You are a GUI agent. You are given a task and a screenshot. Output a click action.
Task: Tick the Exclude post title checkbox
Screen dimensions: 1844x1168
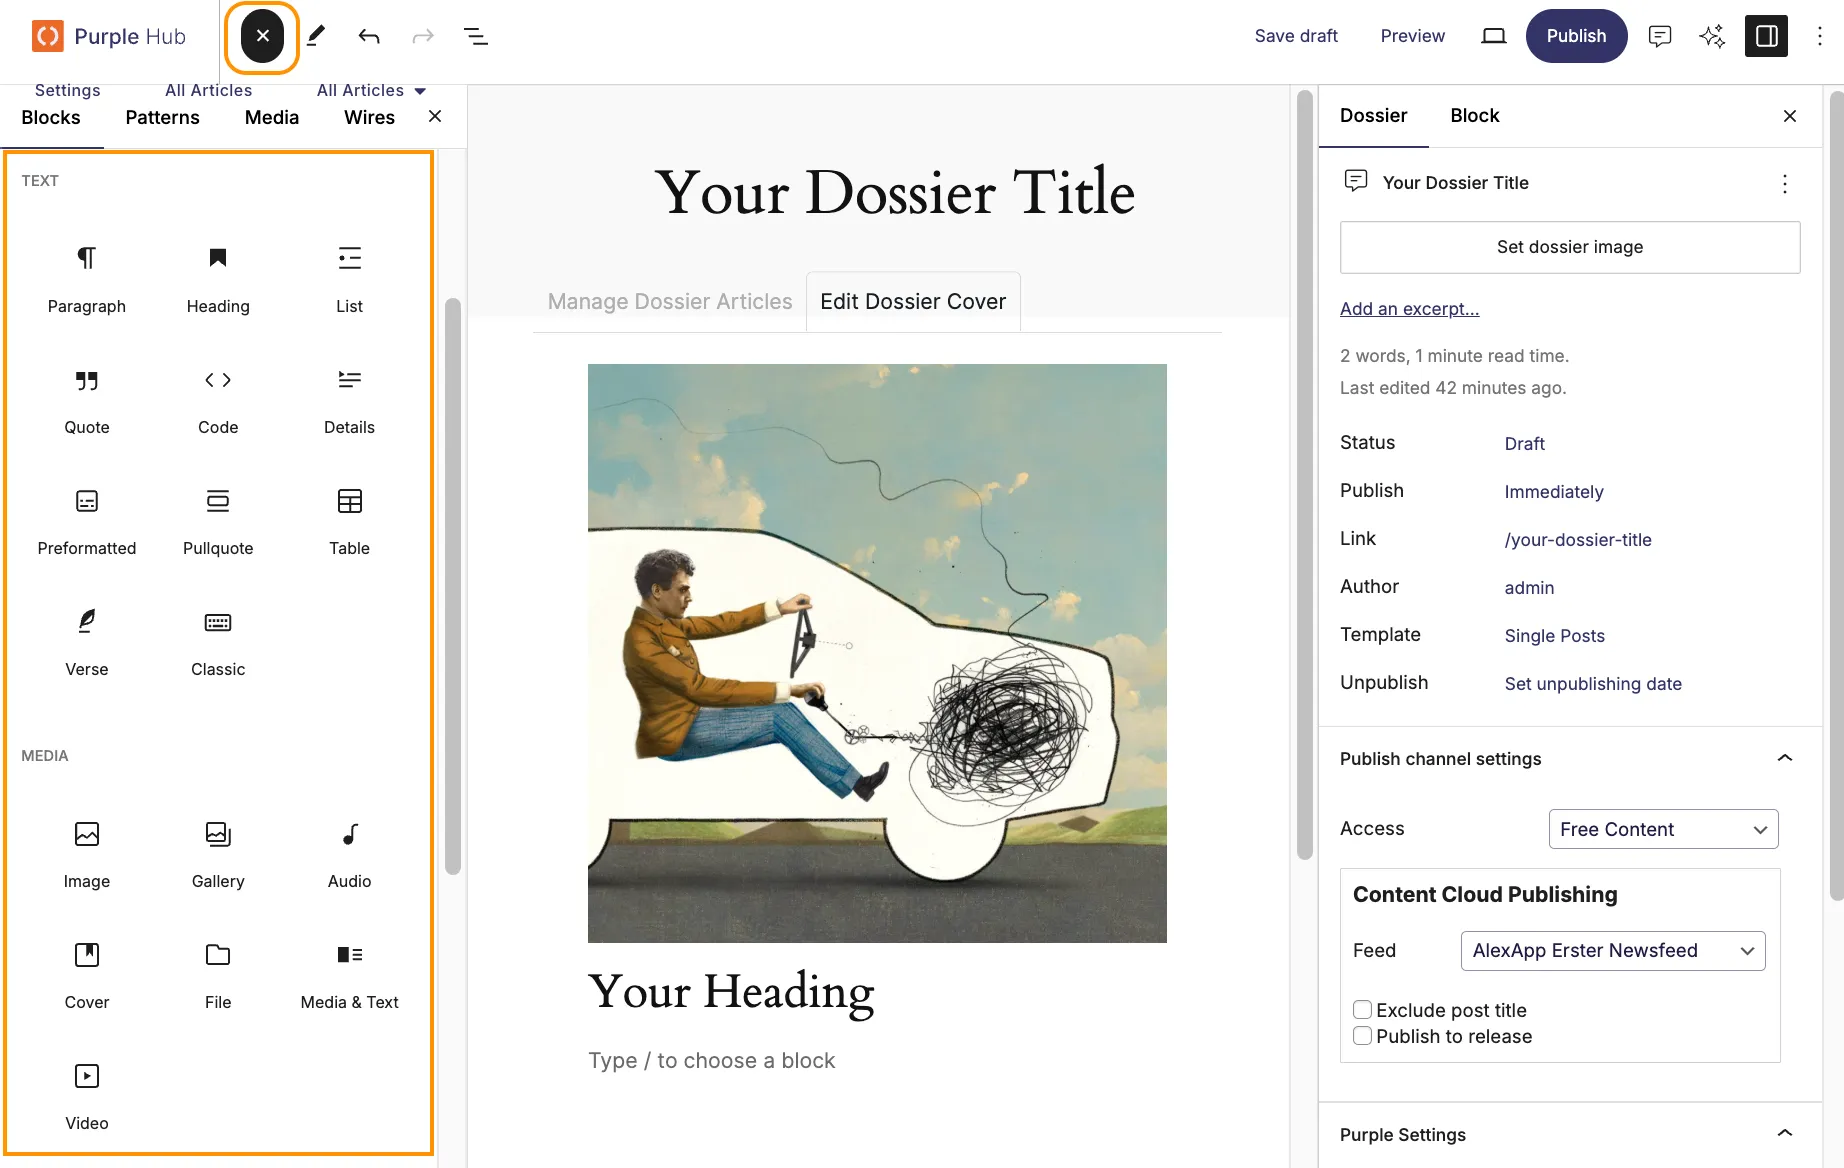coord(1362,1009)
